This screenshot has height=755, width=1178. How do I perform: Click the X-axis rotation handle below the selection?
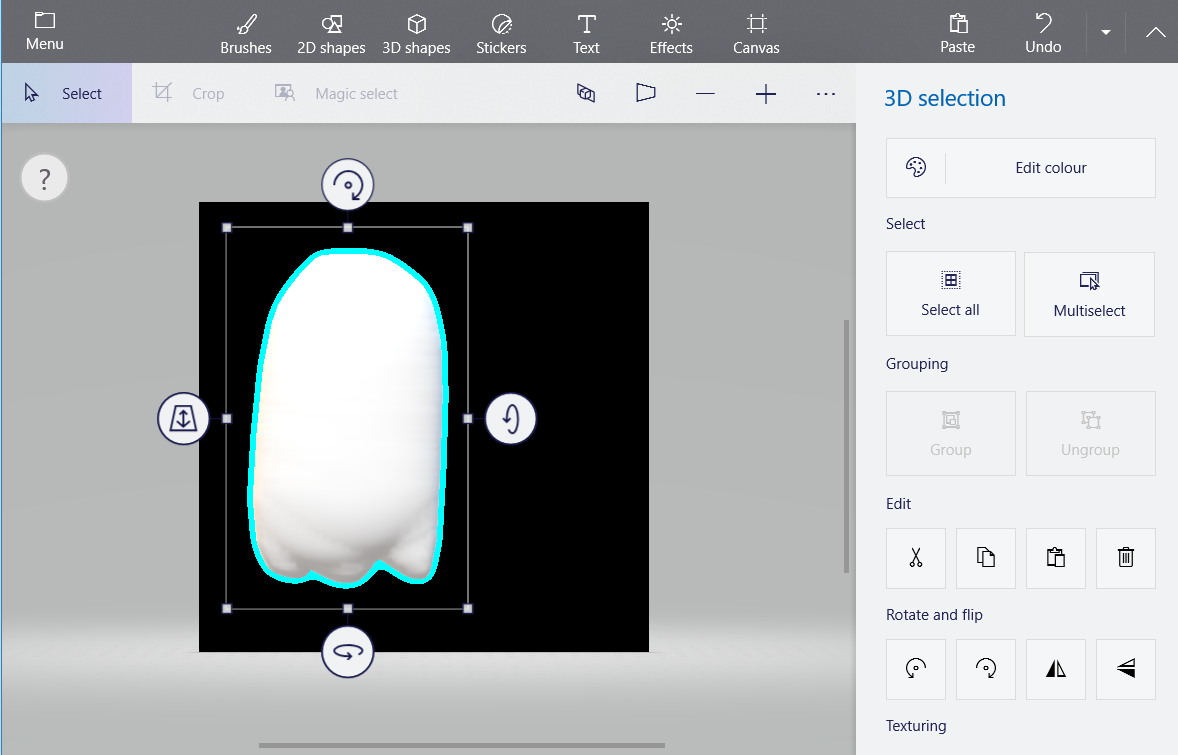[x=348, y=652]
